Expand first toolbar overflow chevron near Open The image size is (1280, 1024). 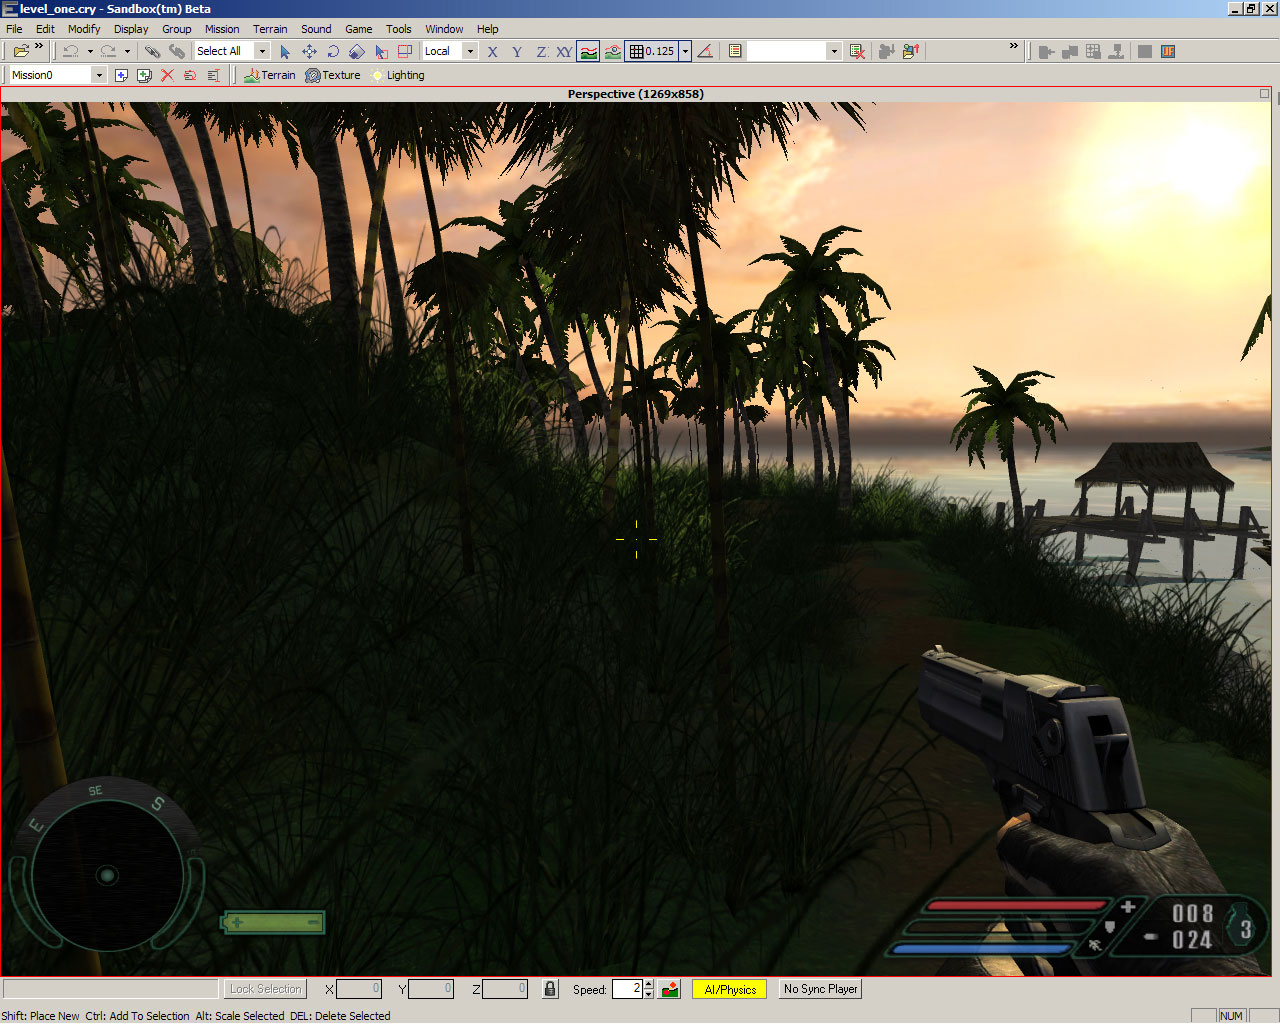(x=39, y=46)
